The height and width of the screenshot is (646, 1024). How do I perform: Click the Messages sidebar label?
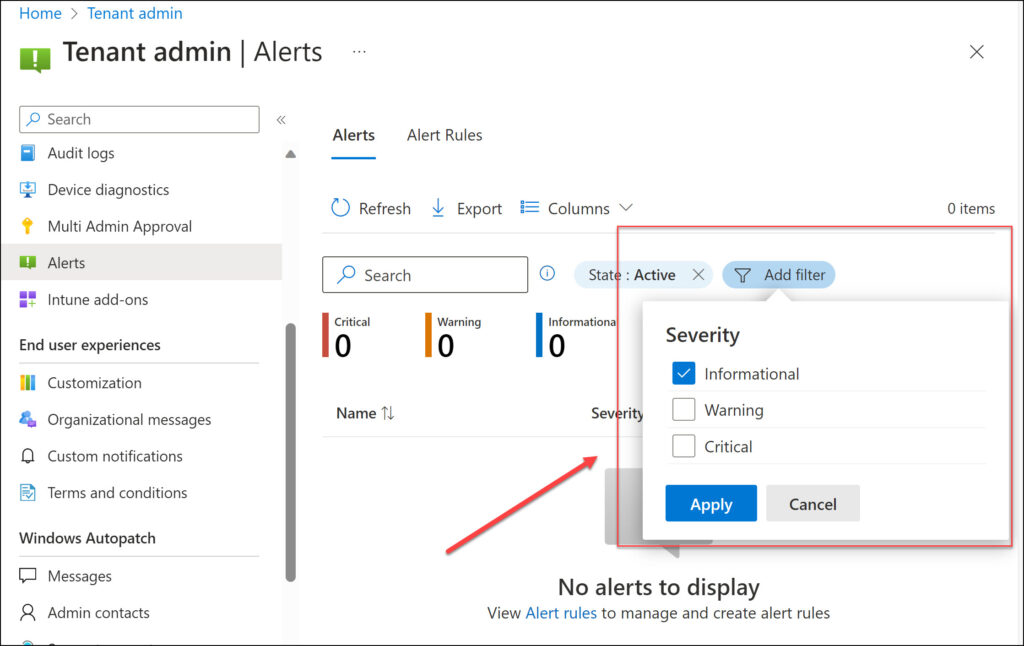point(80,576)
